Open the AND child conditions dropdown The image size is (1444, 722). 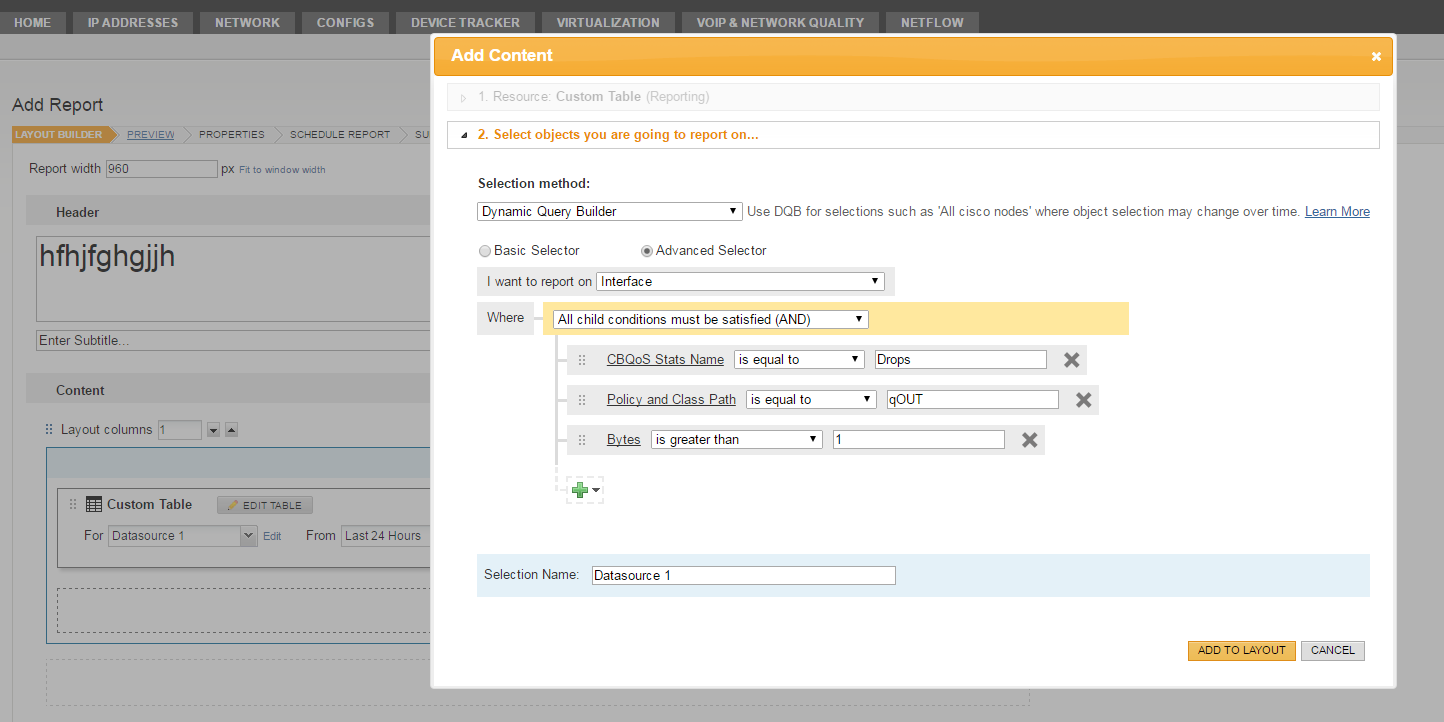pos(711,320)
